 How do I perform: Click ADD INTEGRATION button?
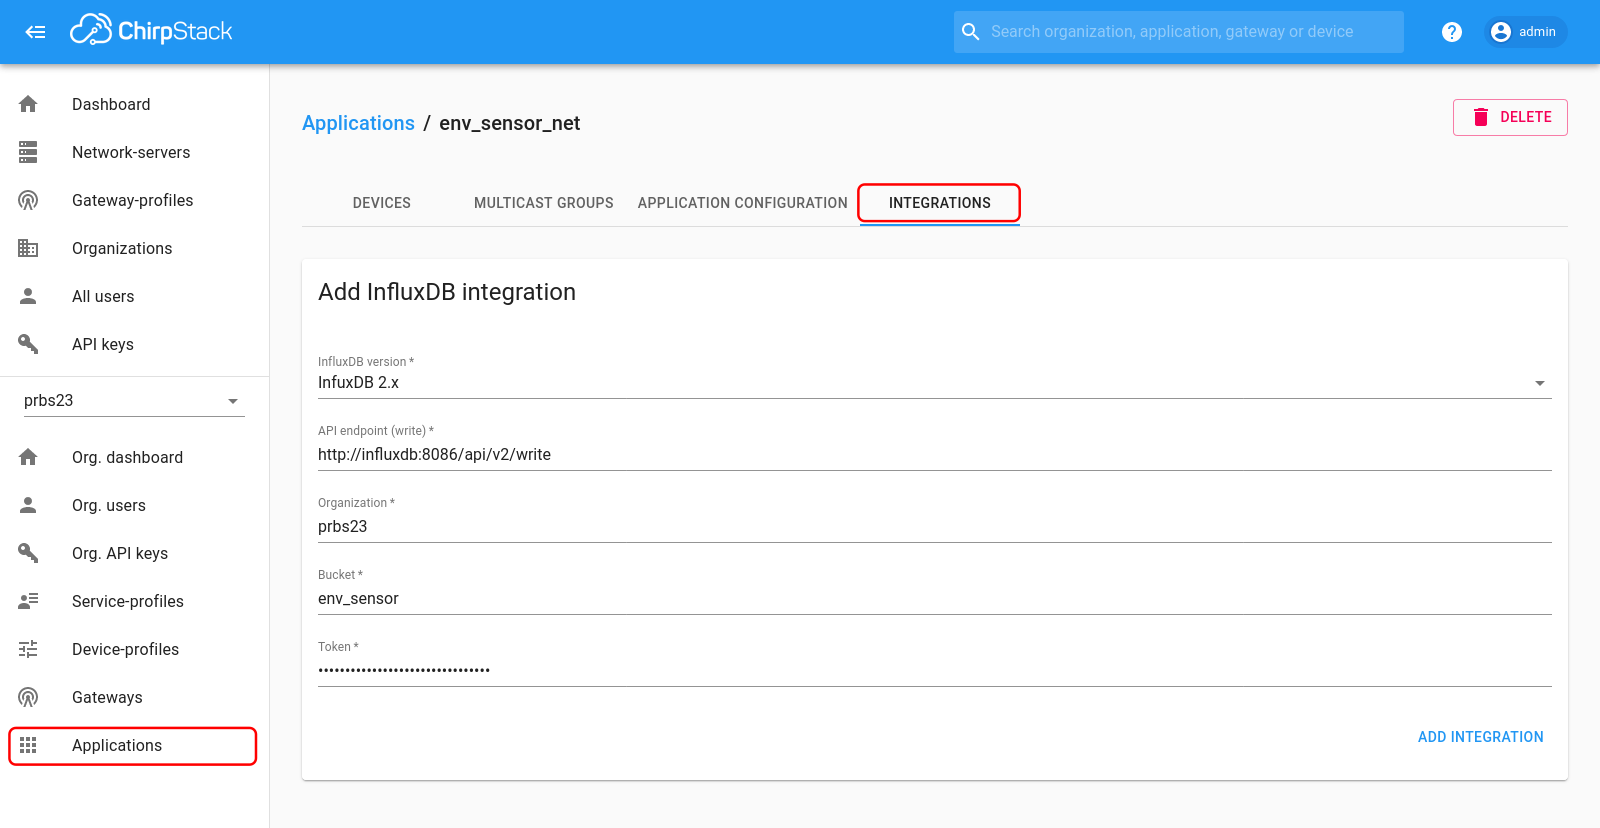coord(1480,737)
